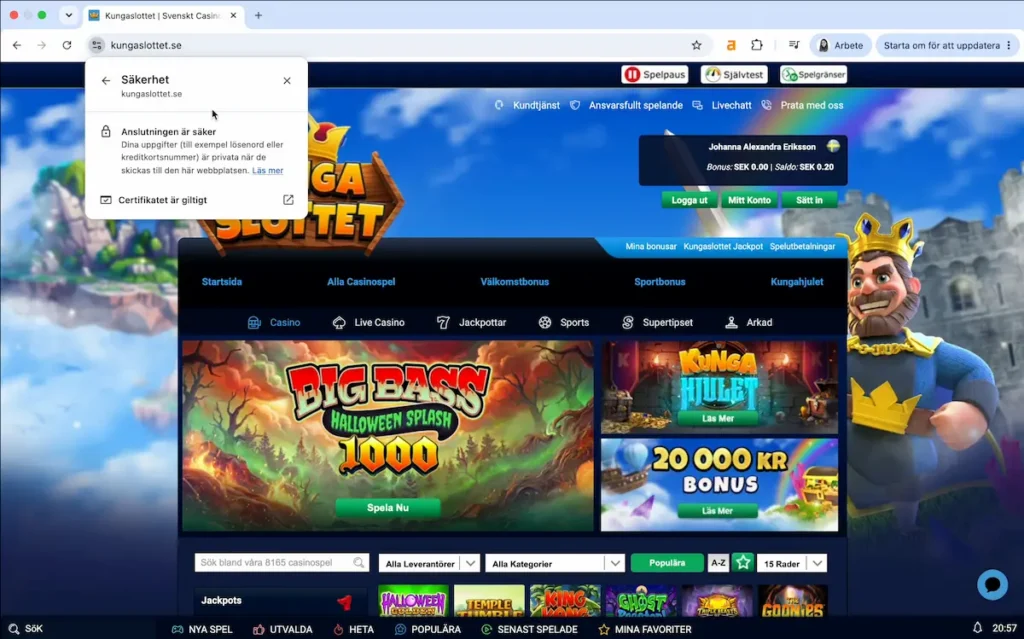Image resolution: width=1024 pixels, height=639 pixels.
Task: Sort games alphabetically with A-Z
Action: [x=718, y=563]
